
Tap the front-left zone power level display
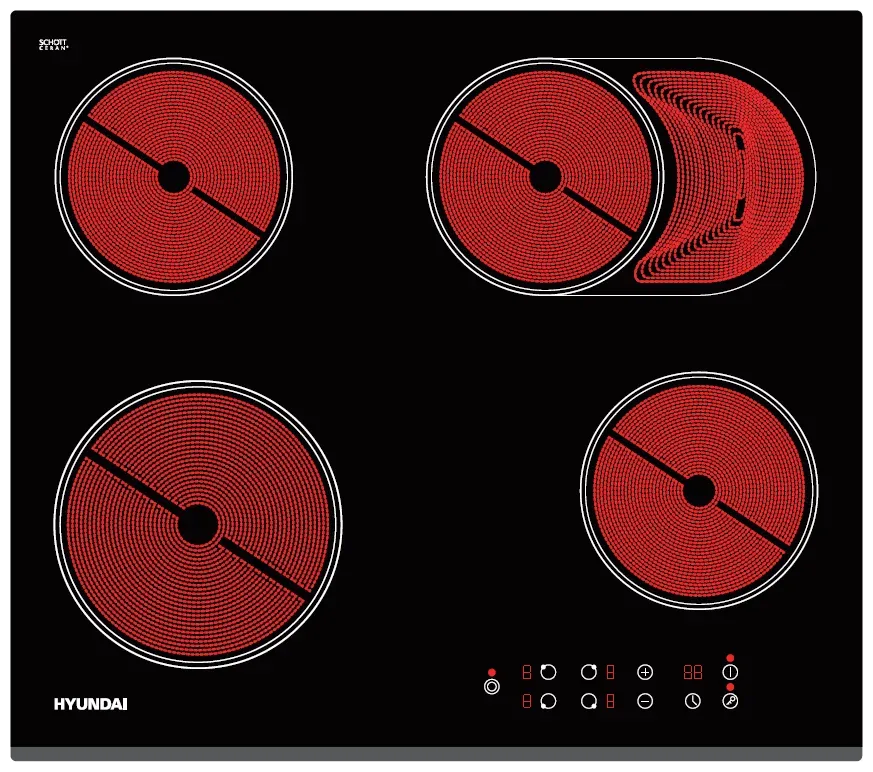[527, 701]
